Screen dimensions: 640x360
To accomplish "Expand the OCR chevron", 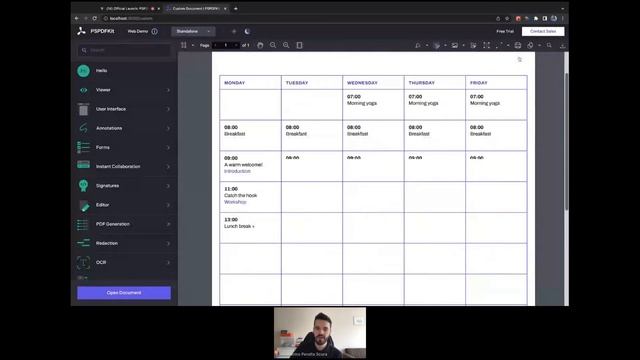I will 168,262.
